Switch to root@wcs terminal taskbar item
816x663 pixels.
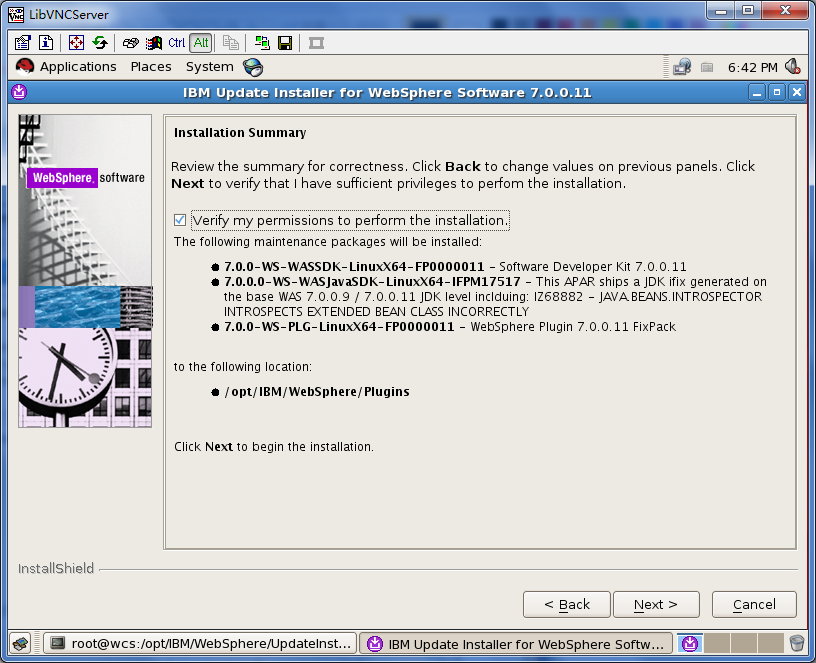tap(200, 644)
